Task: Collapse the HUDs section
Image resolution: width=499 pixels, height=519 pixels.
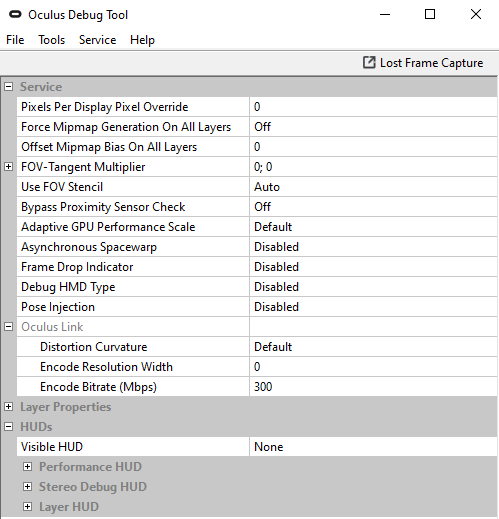Action: click(x=9, y=427)
